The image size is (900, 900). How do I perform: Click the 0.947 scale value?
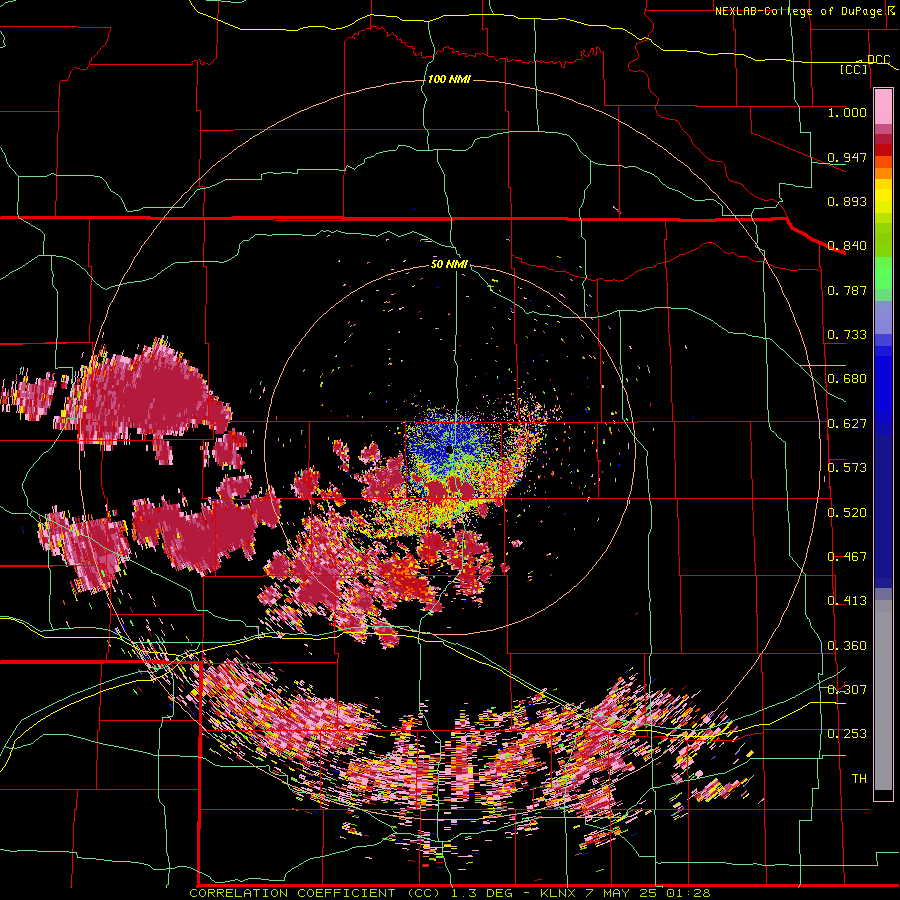pyautogui.click(x=847, y=157)
